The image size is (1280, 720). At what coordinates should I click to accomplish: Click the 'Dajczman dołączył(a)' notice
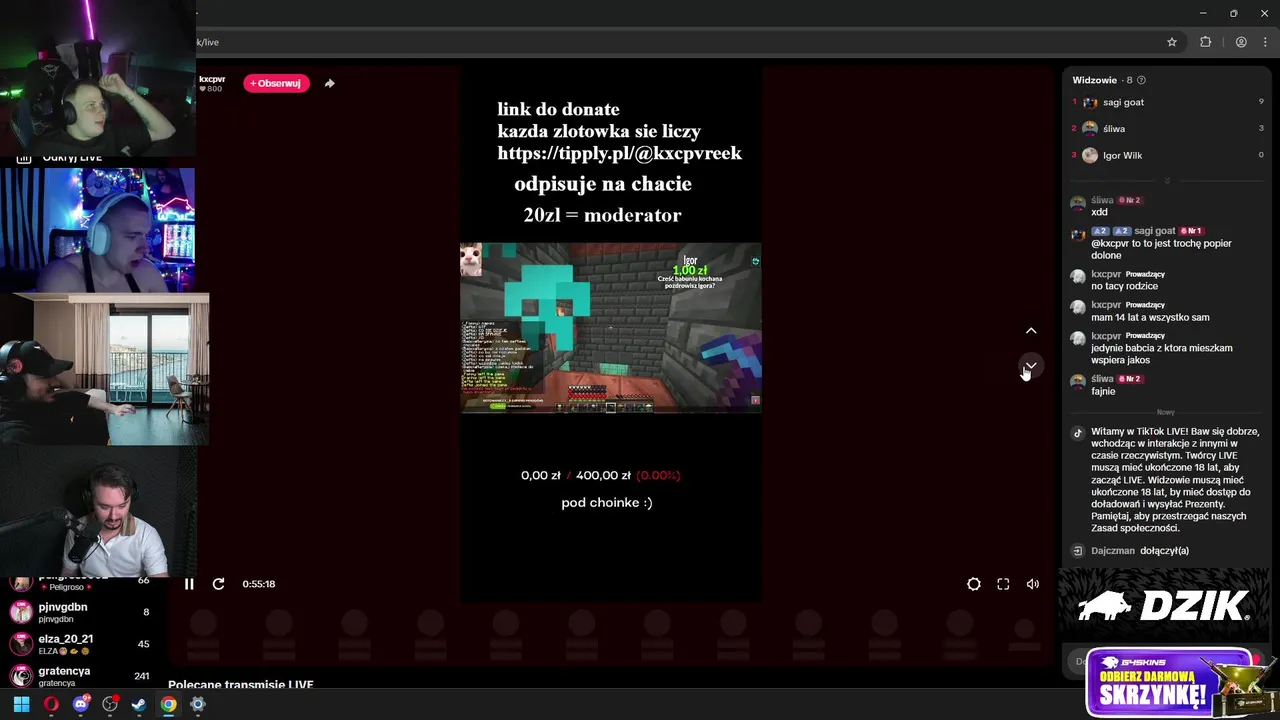coord(1140,551)
